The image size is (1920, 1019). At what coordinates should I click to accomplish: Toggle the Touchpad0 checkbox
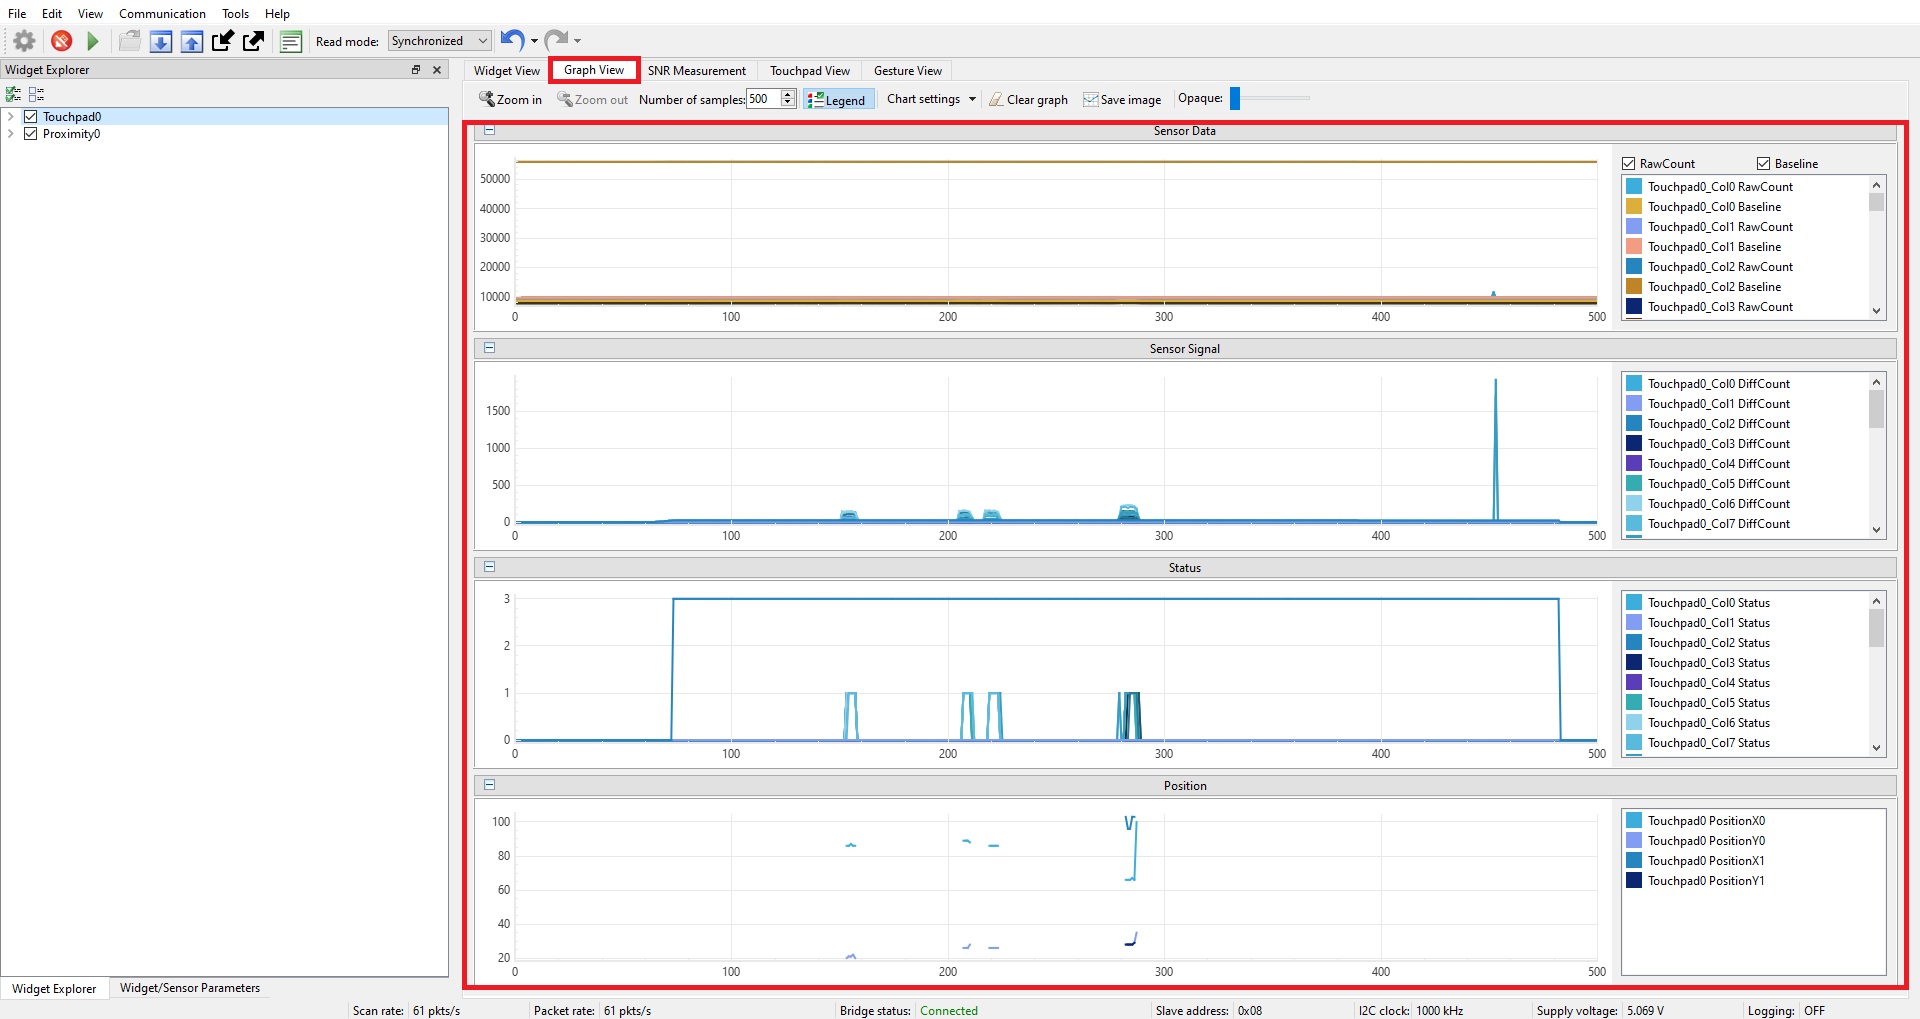point(31,117)
